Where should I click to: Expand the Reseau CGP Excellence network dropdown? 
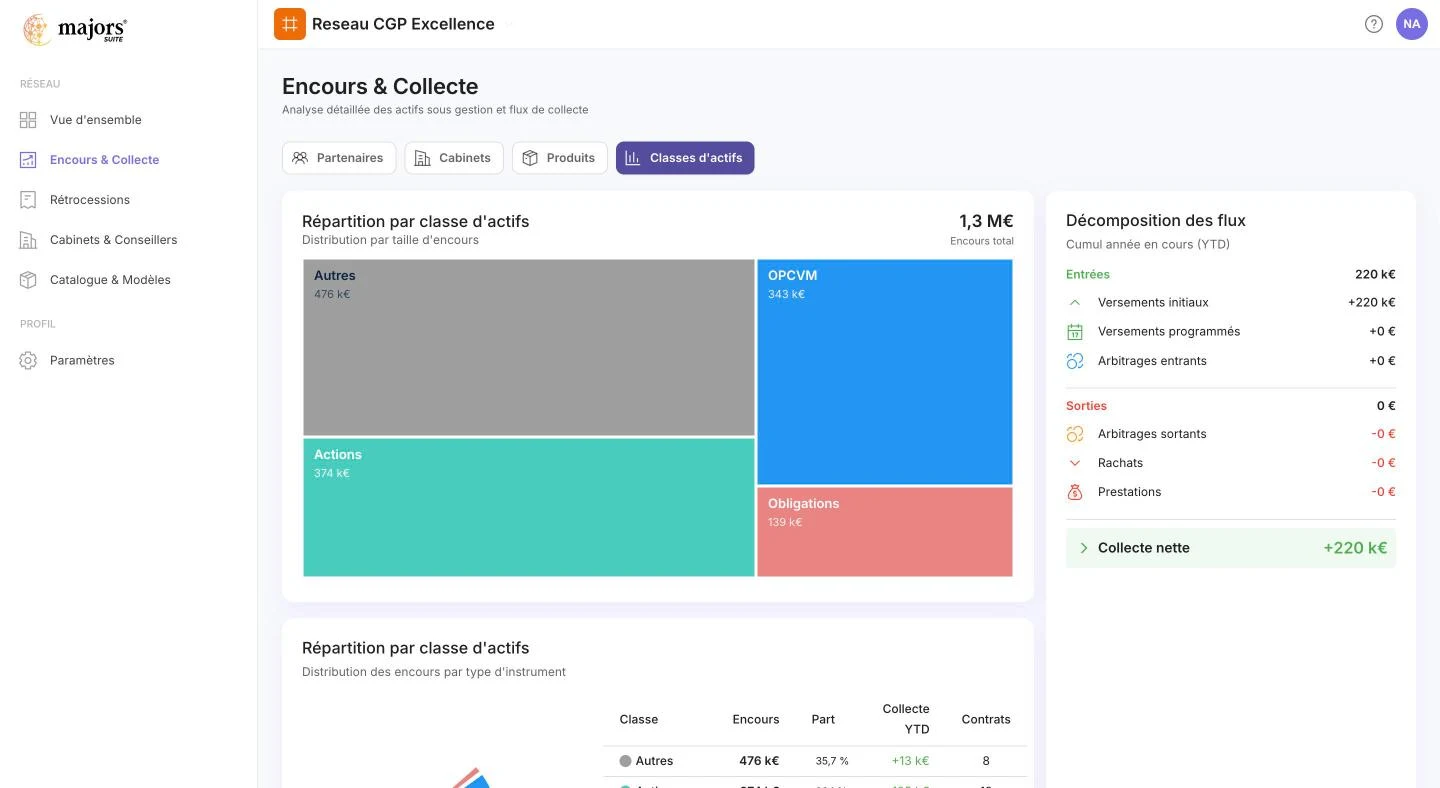click(508, 24)
